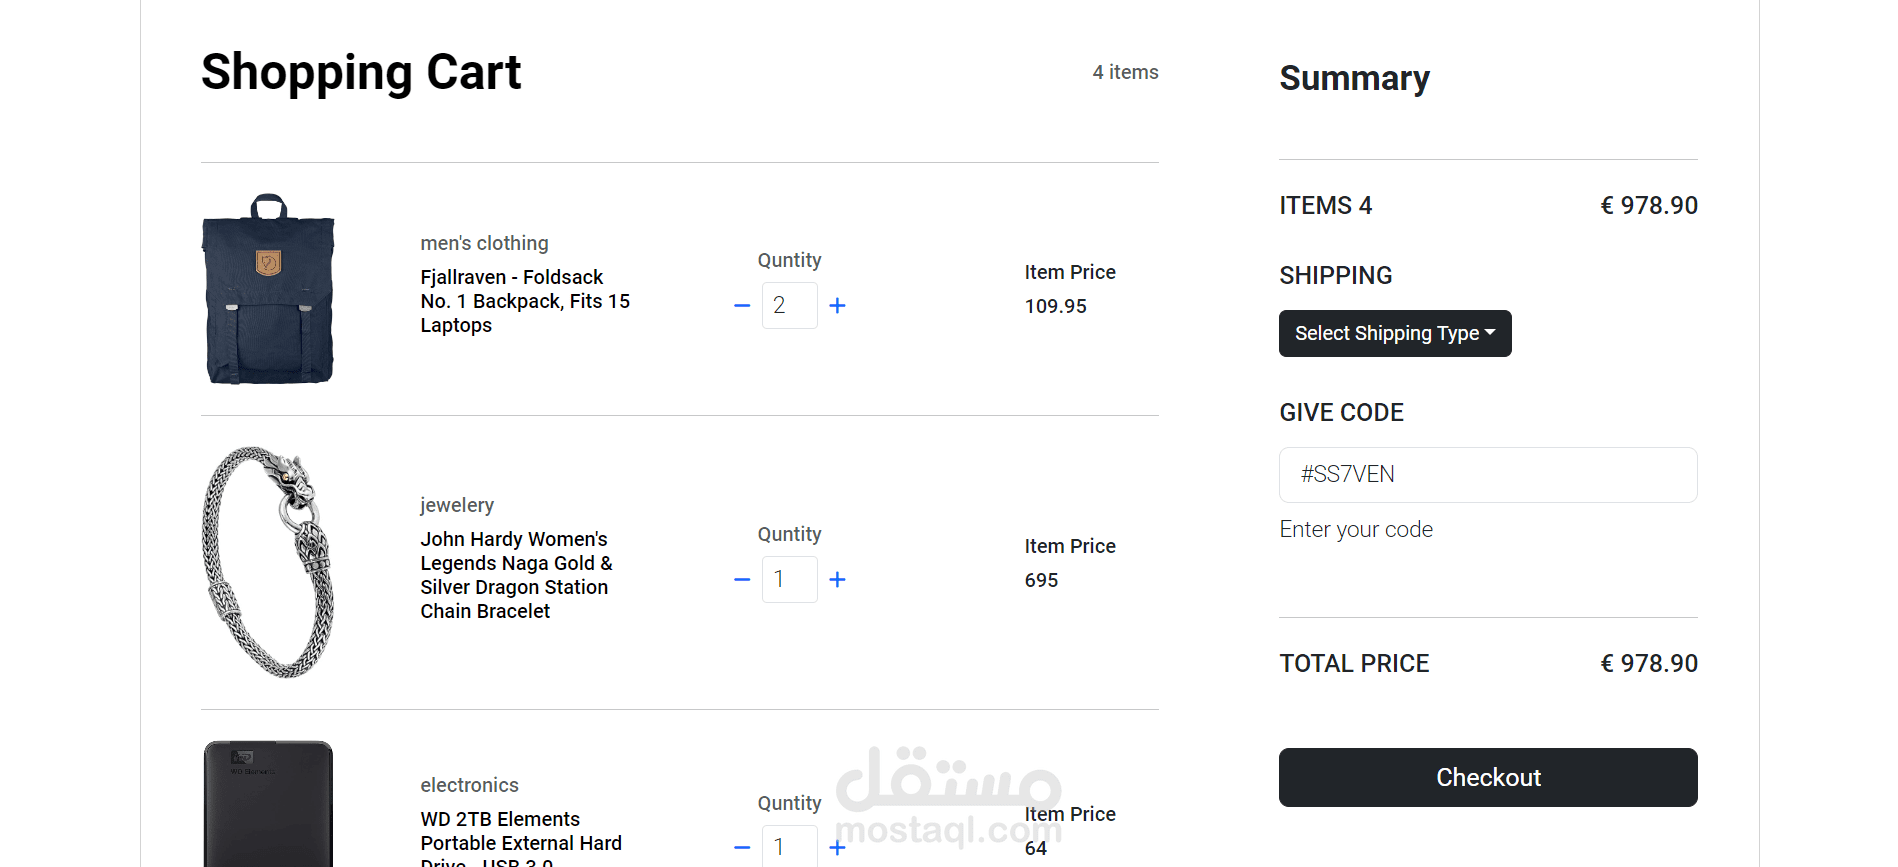1898x867 pixels.
Task: Click the bracelet quantity field
Action: [x=790, y=579]
